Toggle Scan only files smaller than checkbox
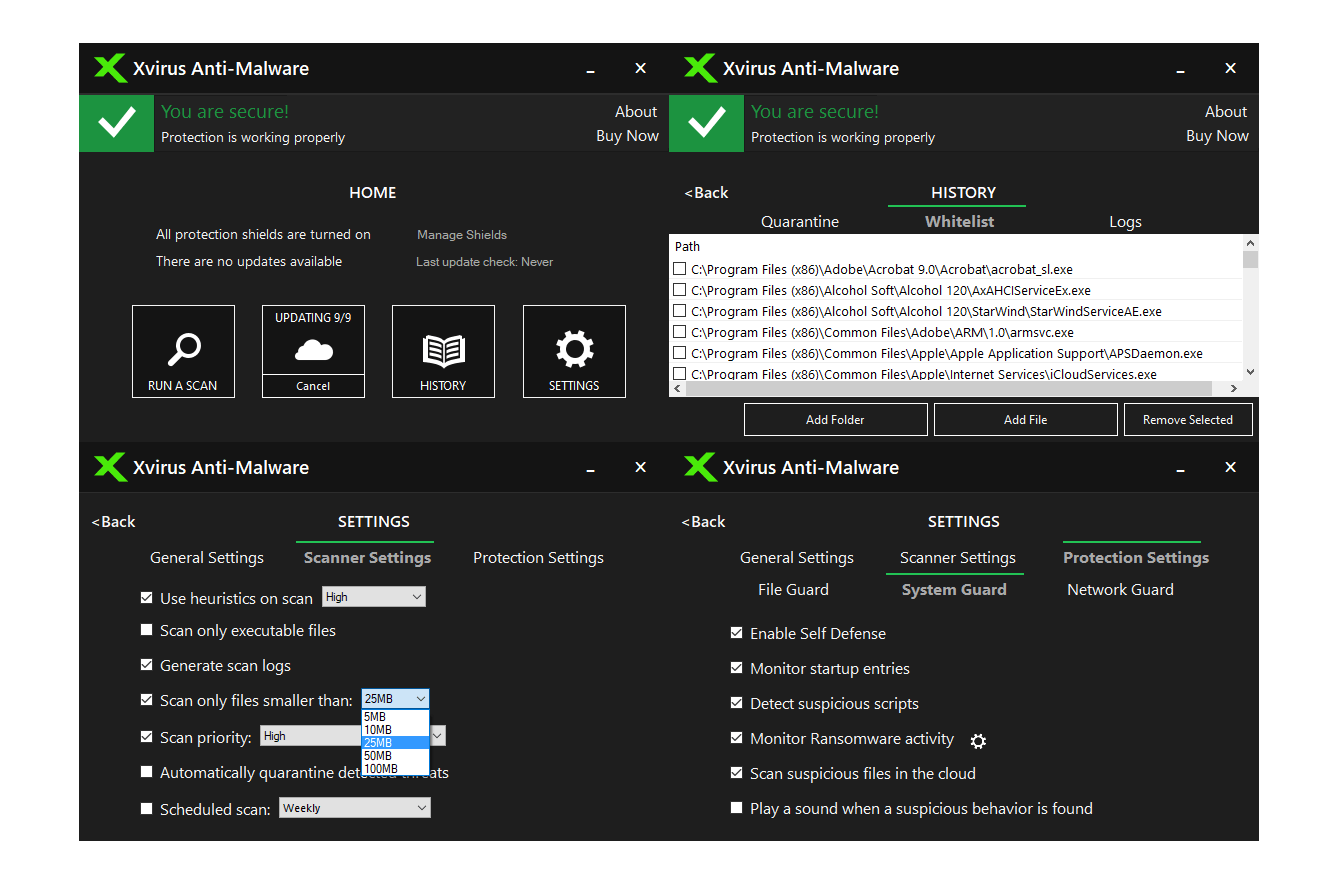 (x=147, y=700)
